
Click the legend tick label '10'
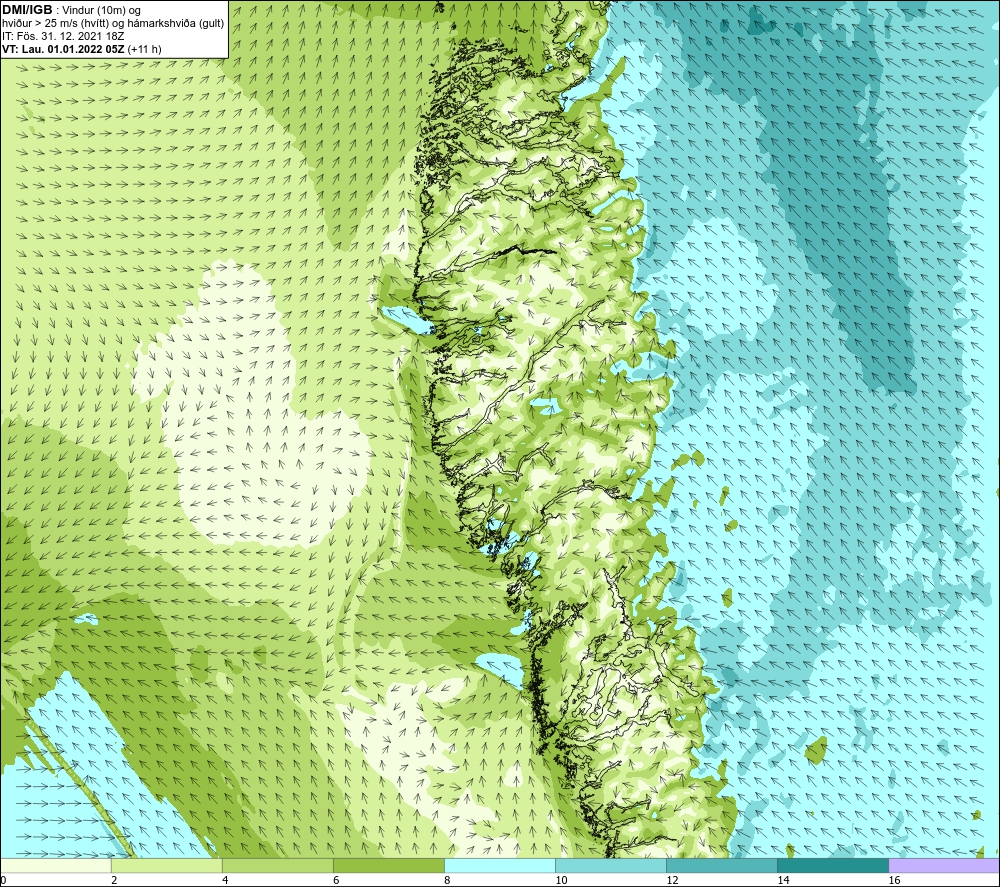(561, 880)
